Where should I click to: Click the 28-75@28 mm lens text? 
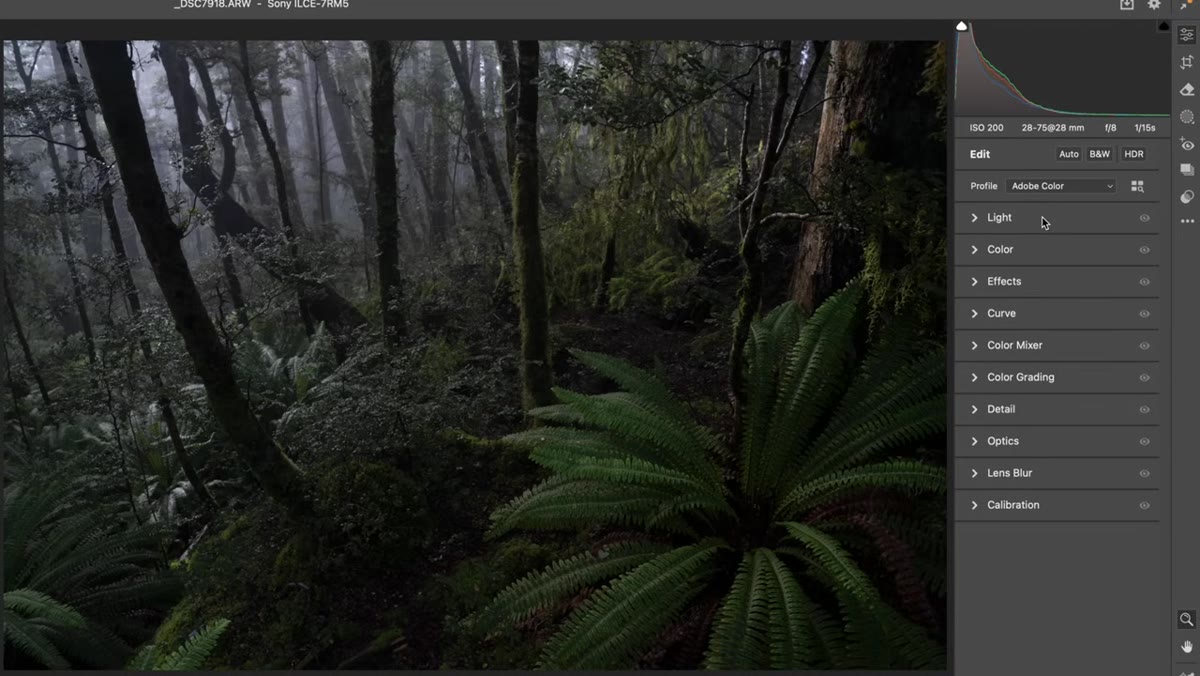coord(1053,128)
